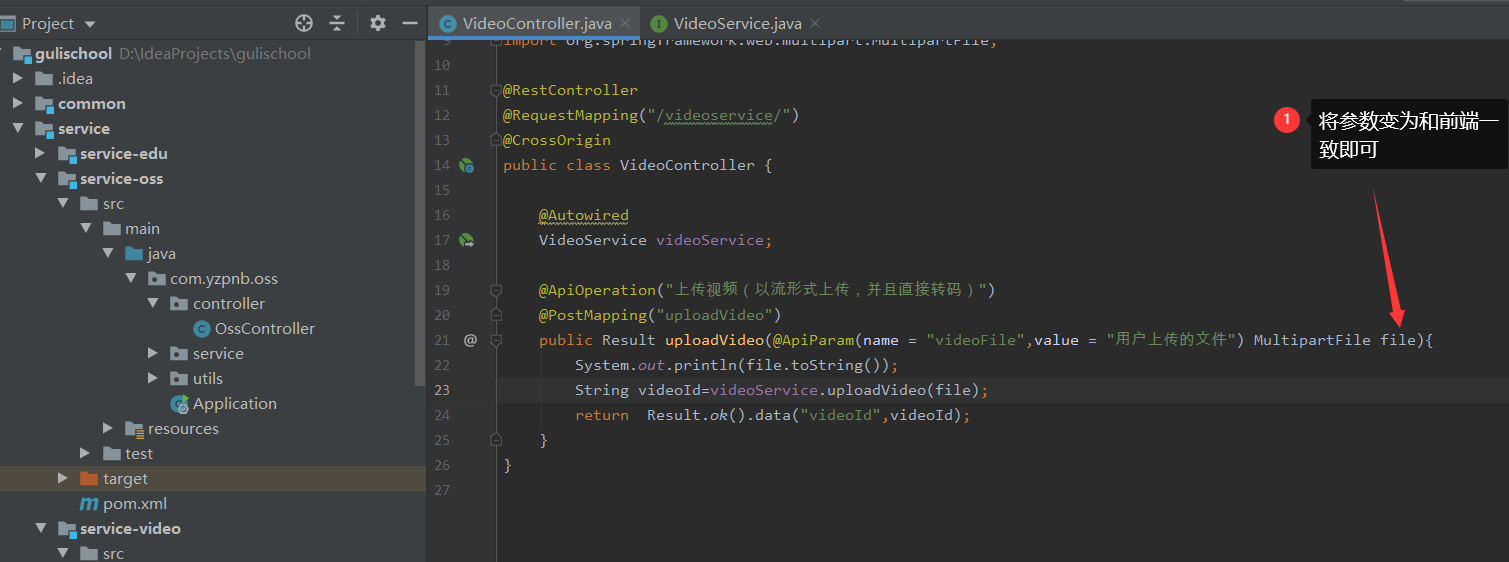Click the controller package icon
This screenshot has height=562, width=1509.
pyautogui.click(x=179, y=303)
